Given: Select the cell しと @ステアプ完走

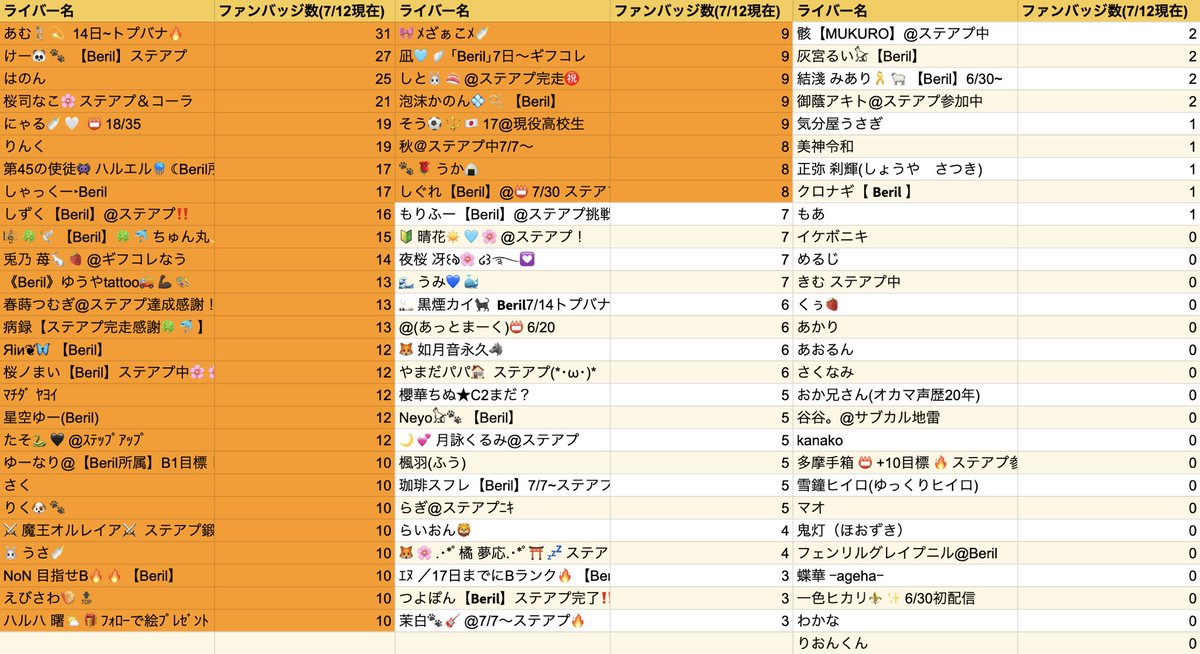Looking at the screenshot, I should [504, 79].
